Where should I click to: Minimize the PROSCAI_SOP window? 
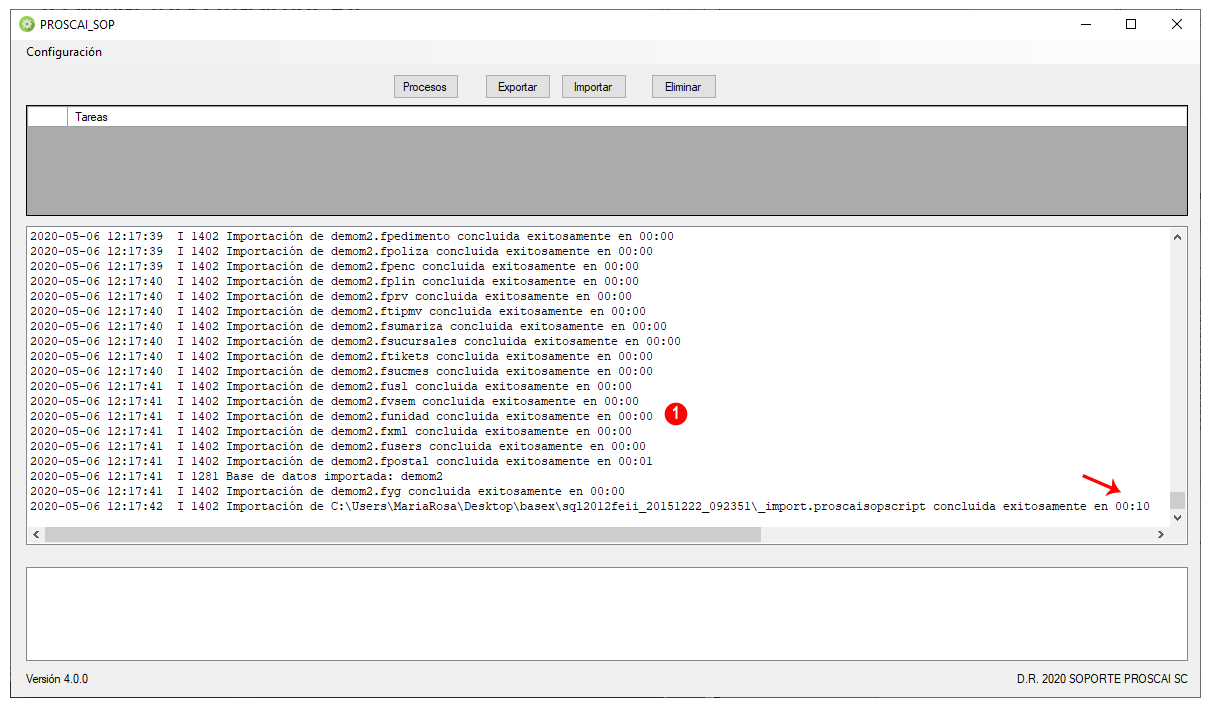pos(1085,24)
